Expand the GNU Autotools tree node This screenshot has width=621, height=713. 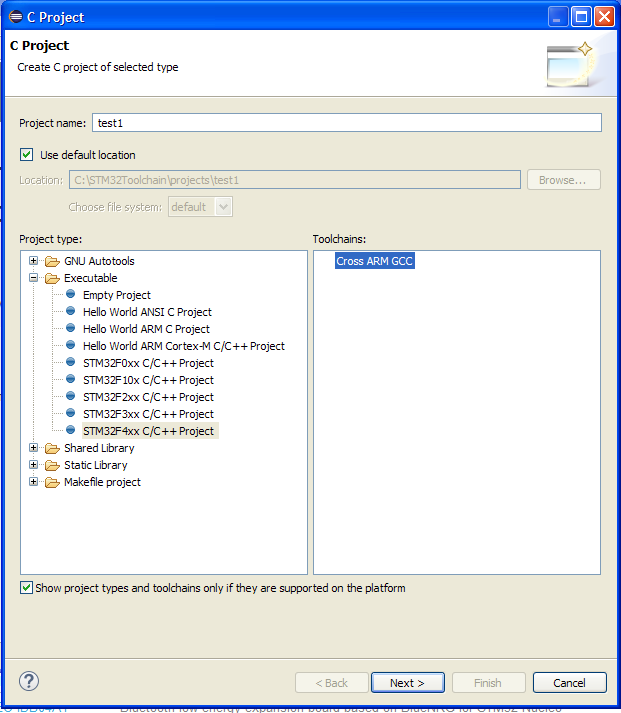tap(33, 261)
